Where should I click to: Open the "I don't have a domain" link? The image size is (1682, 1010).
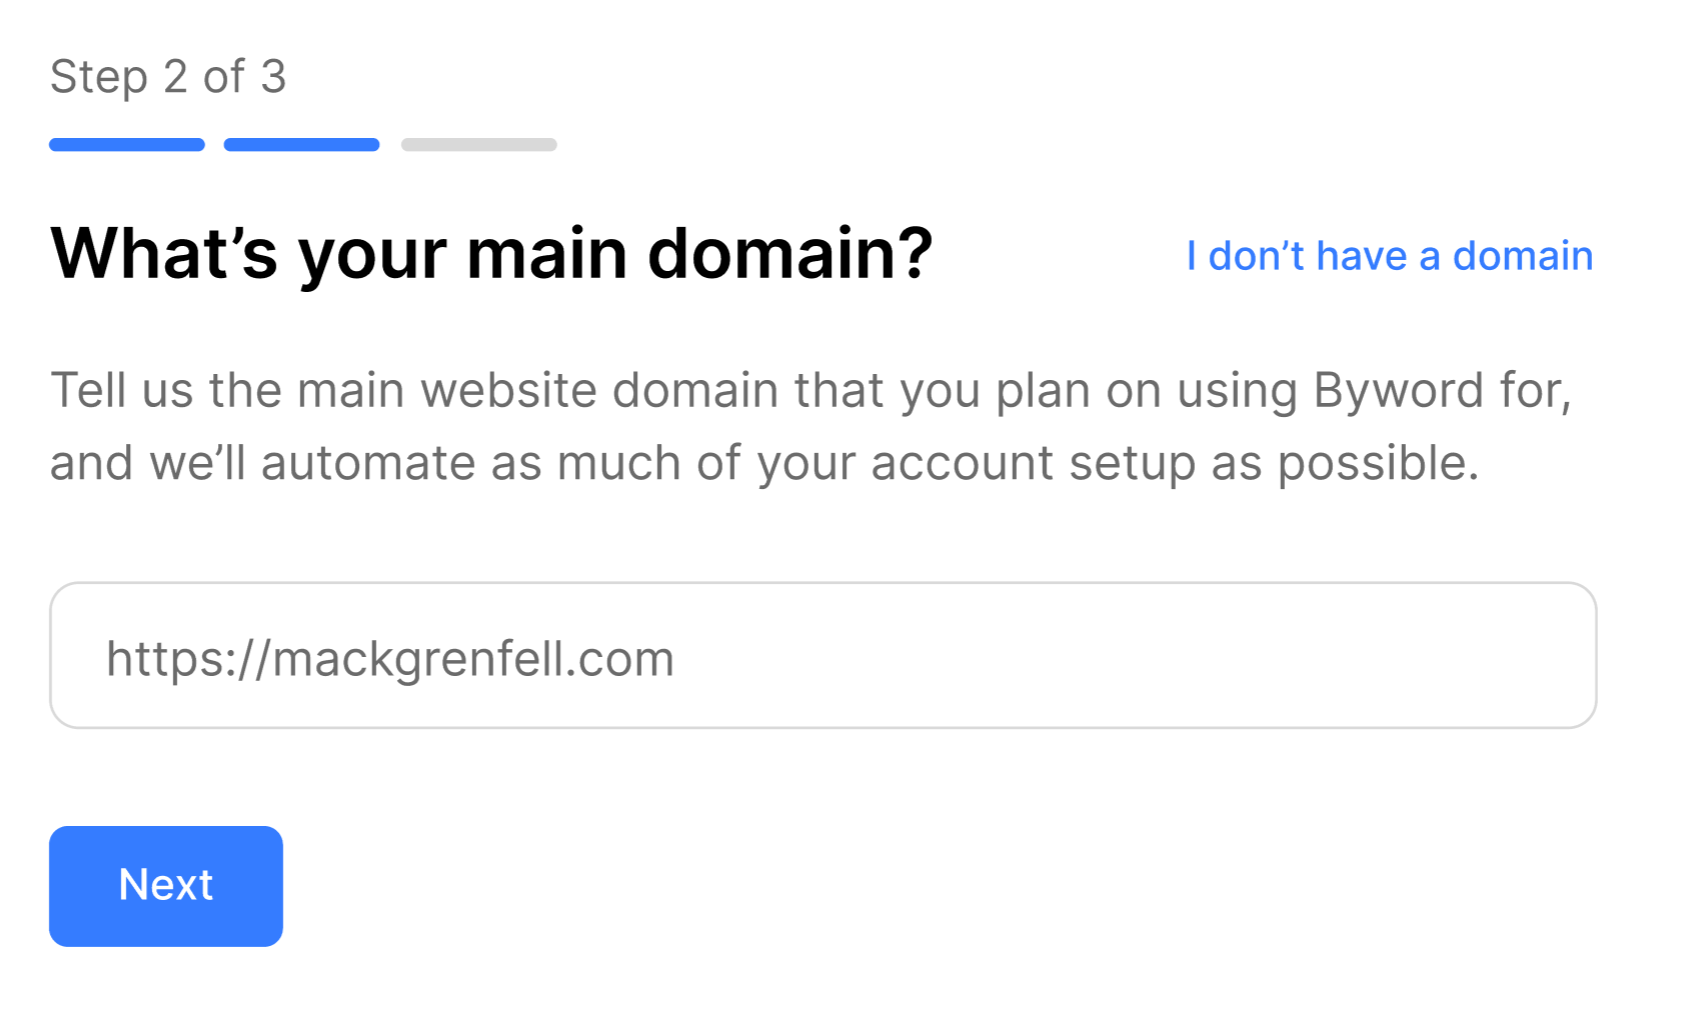coord(1389,256)
